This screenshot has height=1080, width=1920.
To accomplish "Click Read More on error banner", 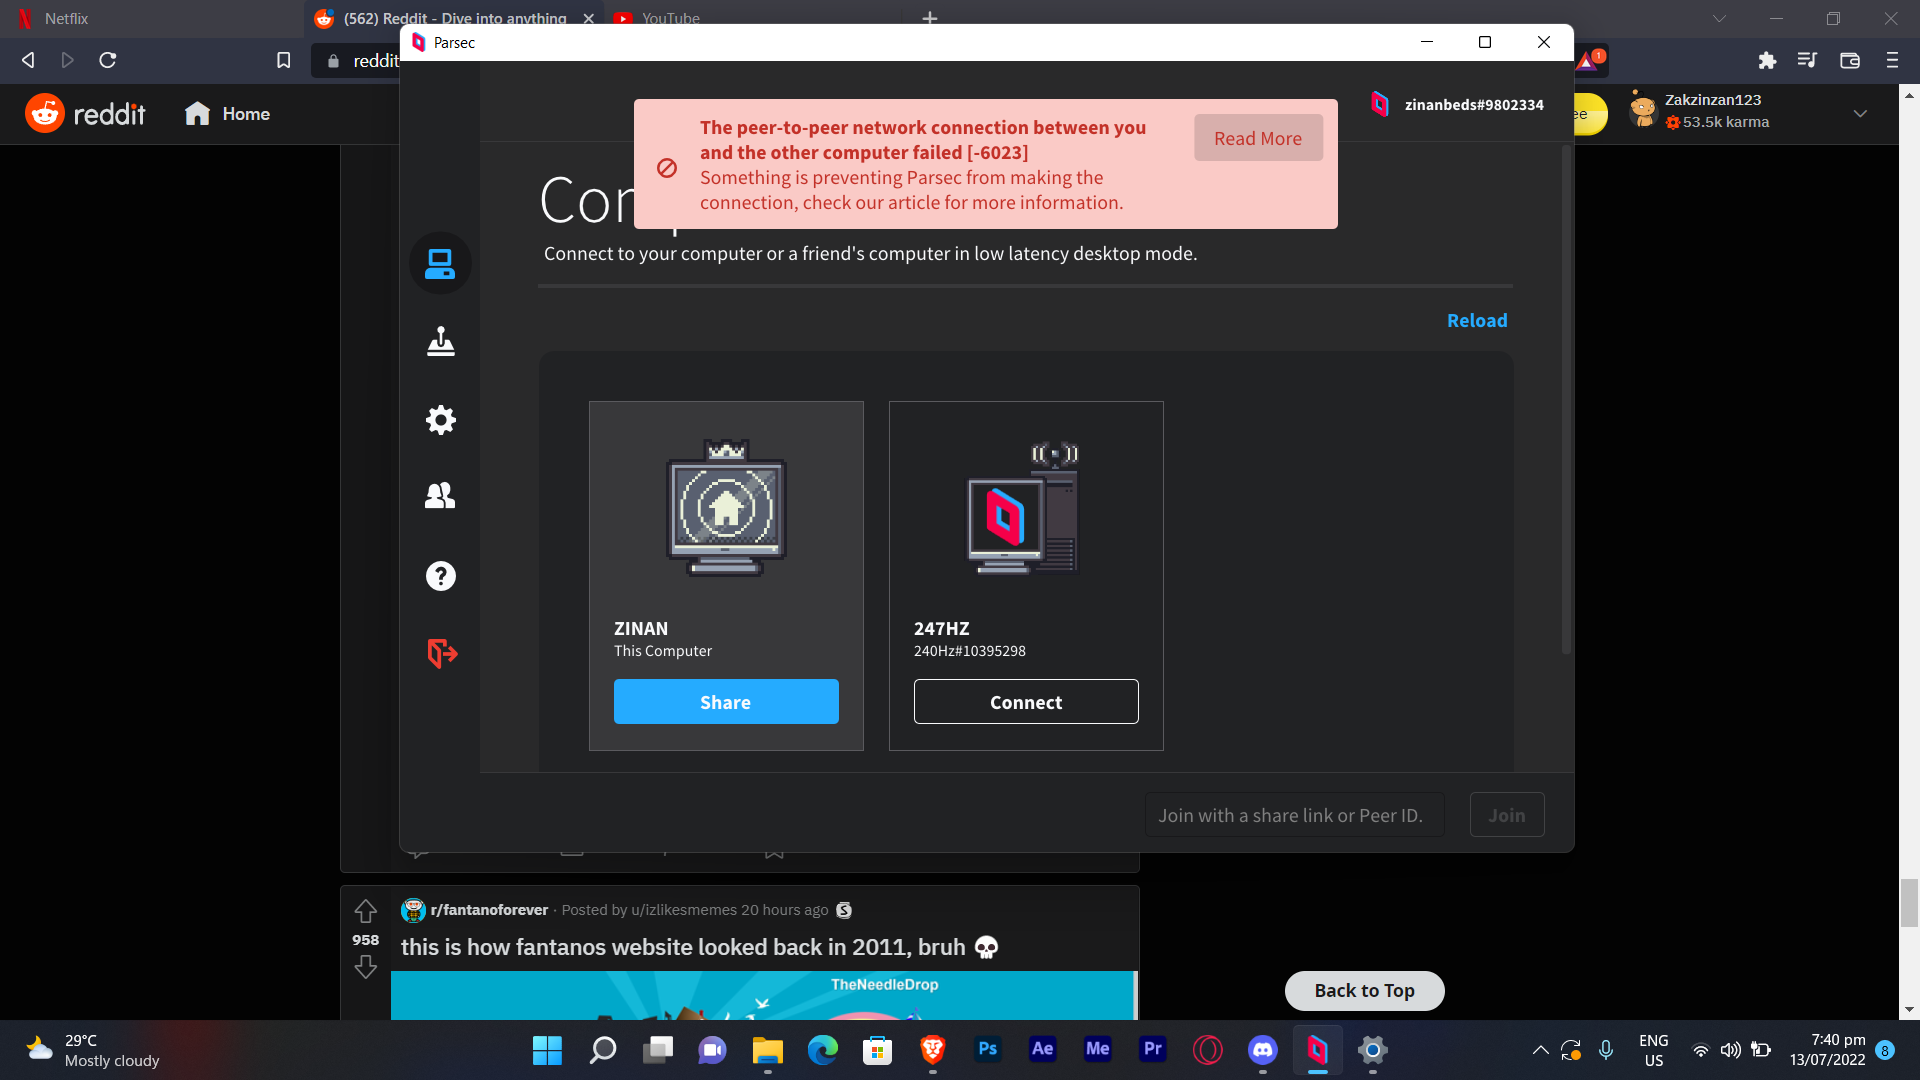I will click(1258, 138).
